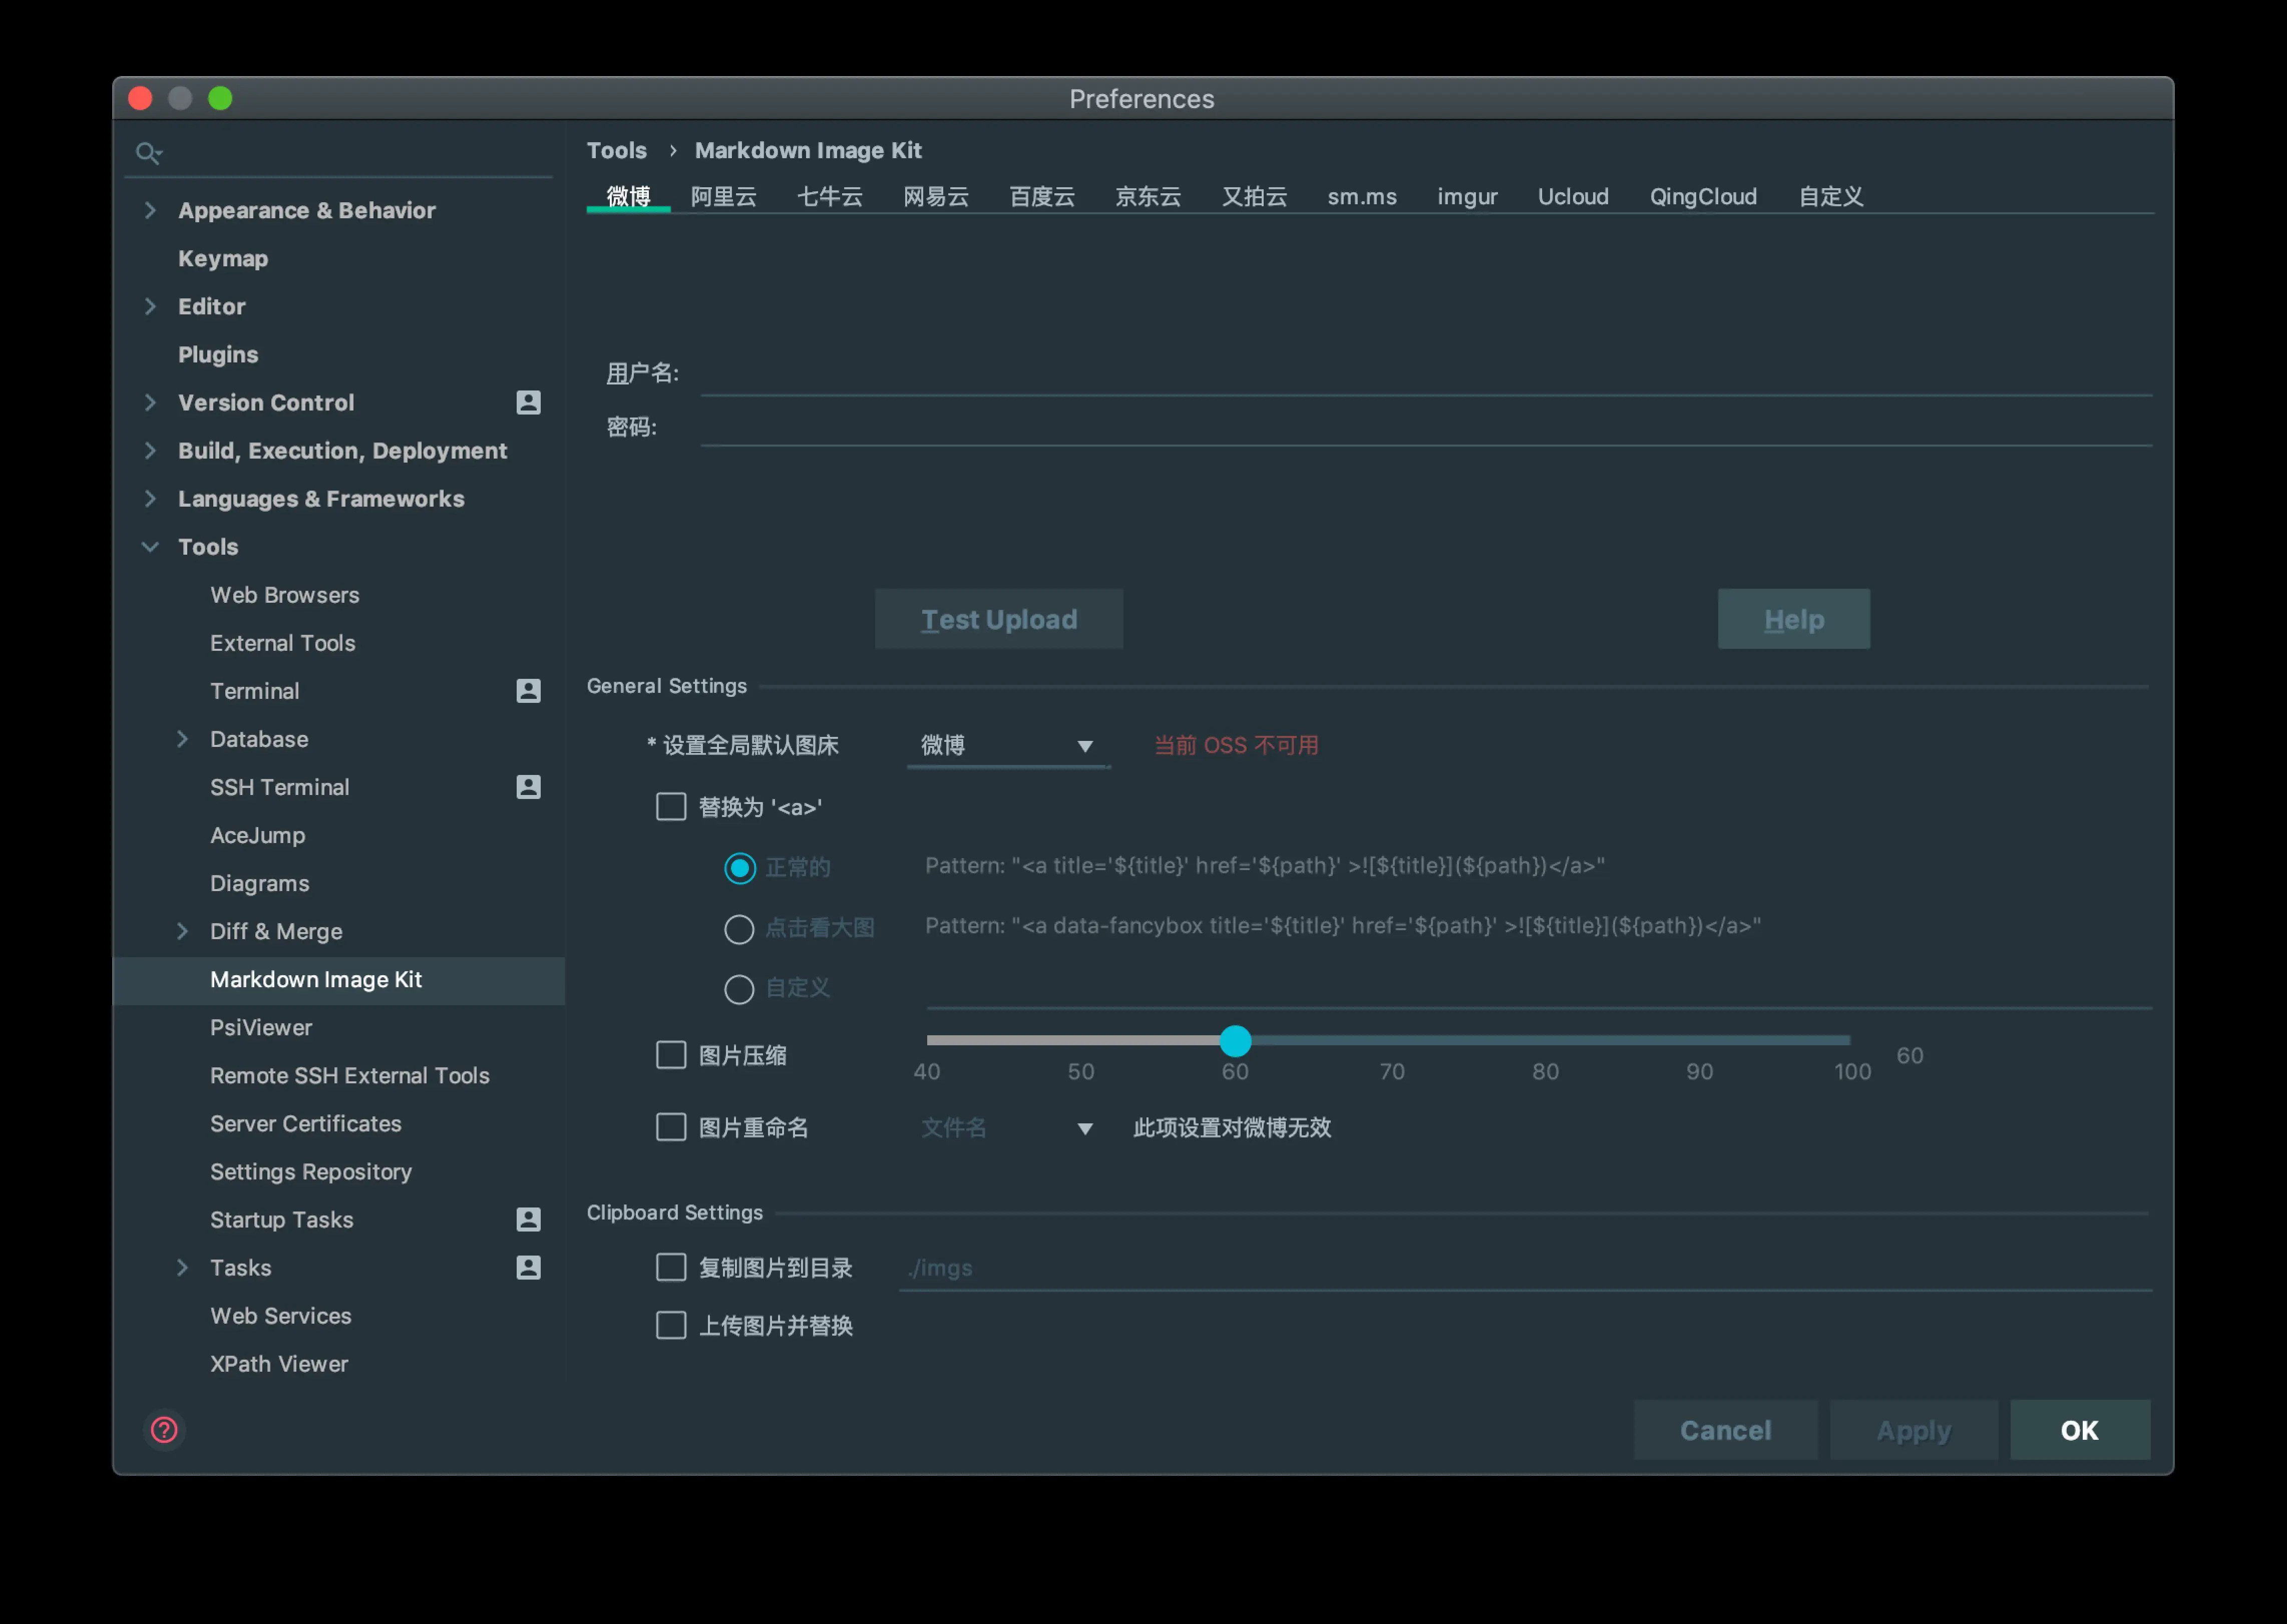Click the profile icon beside Startup Tasks

(x=528, y=1219)
